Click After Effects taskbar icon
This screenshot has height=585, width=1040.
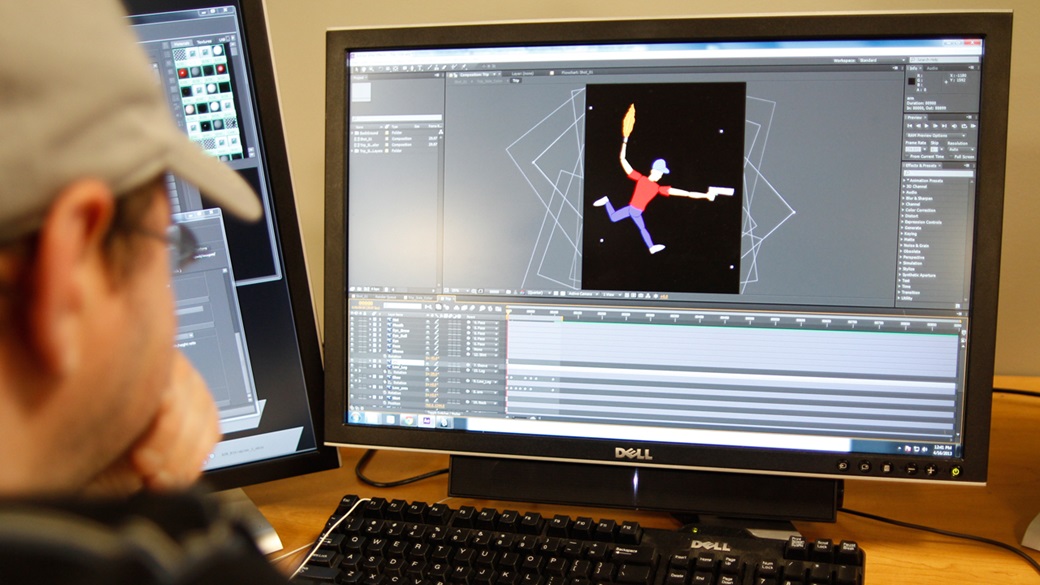click(x=426, y=421)
